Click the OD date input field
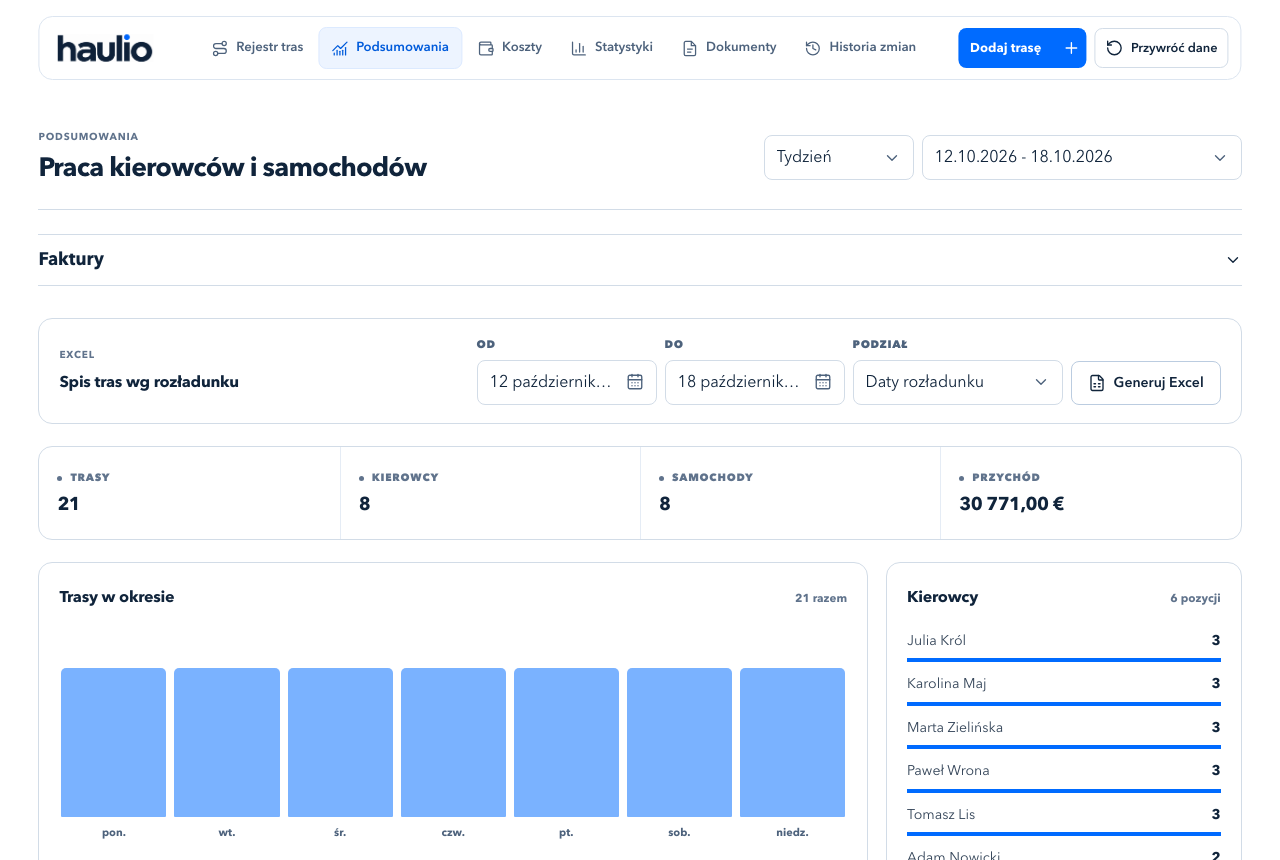Viewport: 1280px width, 860px height. 567,382
